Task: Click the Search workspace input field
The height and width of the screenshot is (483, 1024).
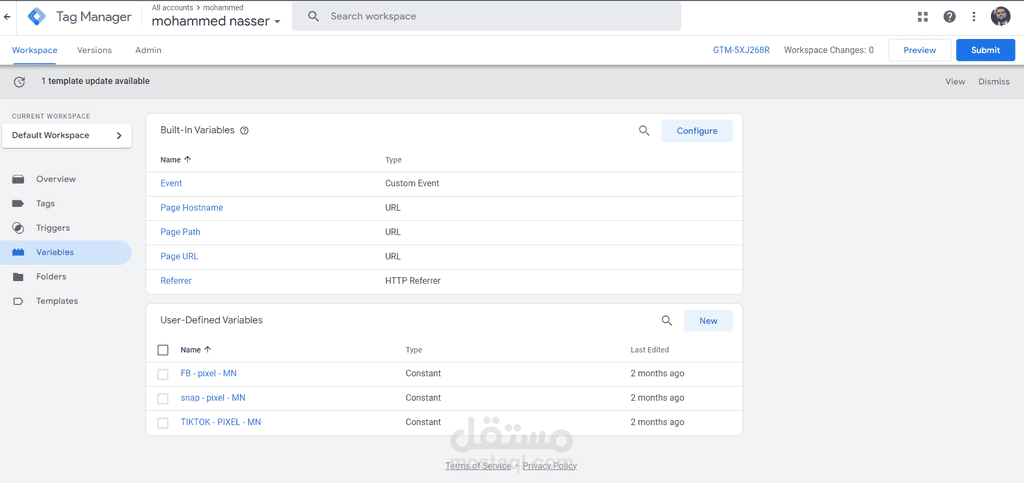Action: 486,16
